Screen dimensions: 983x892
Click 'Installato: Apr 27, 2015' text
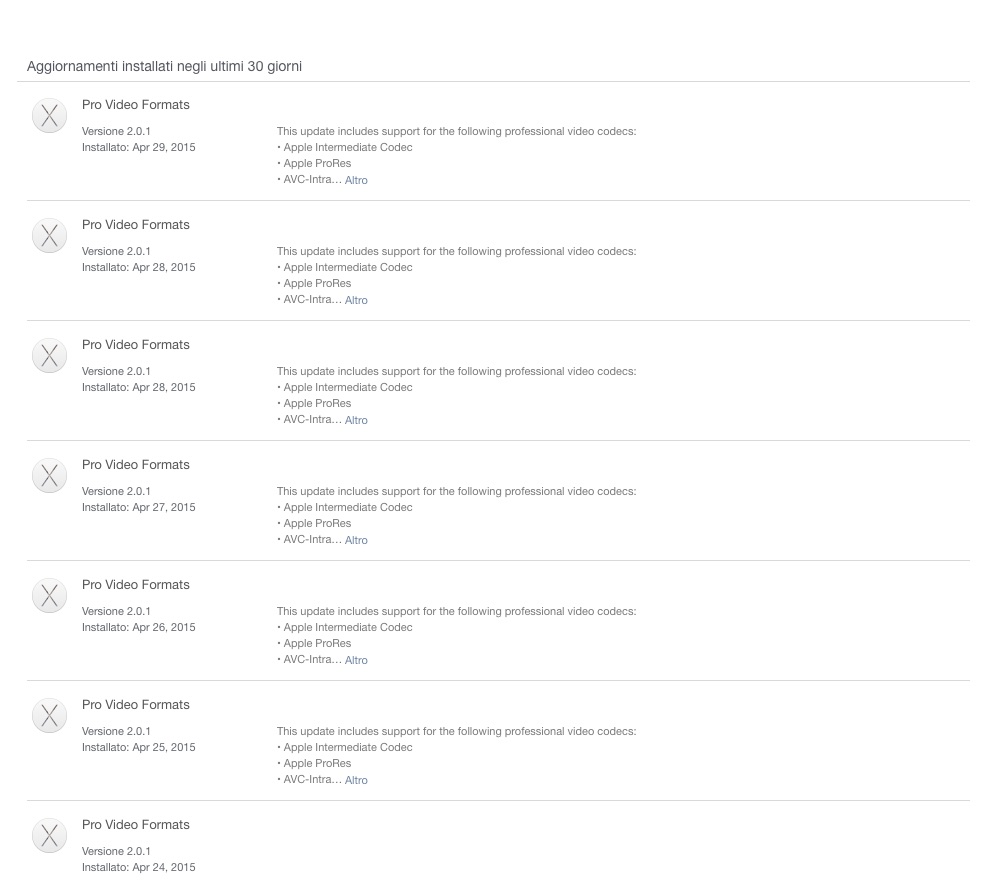click(x=139, y=507)
